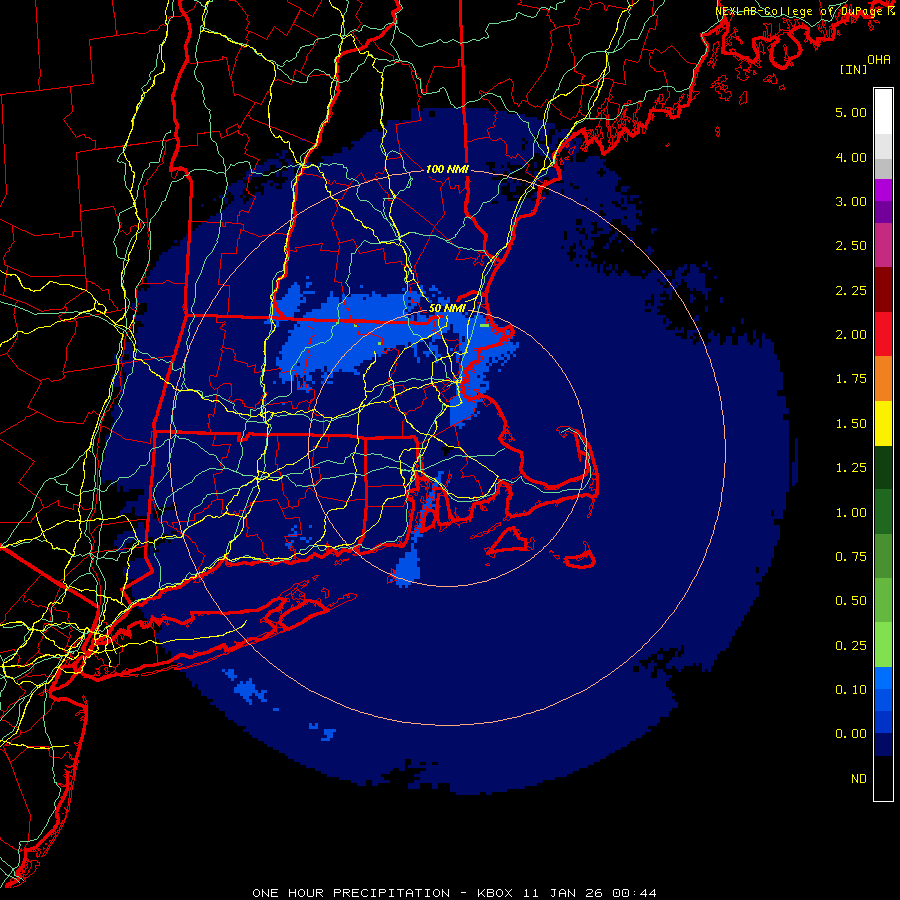Viewport: 900px width, 900px height.
Task: Click the 'ND' no-data label
Action: click(x=859, y=779)
